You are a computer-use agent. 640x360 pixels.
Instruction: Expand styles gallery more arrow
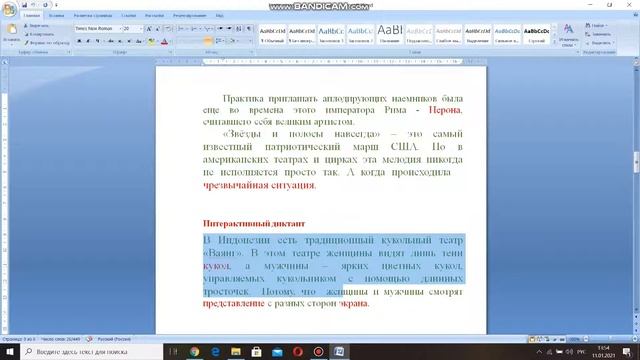[554, 42]
